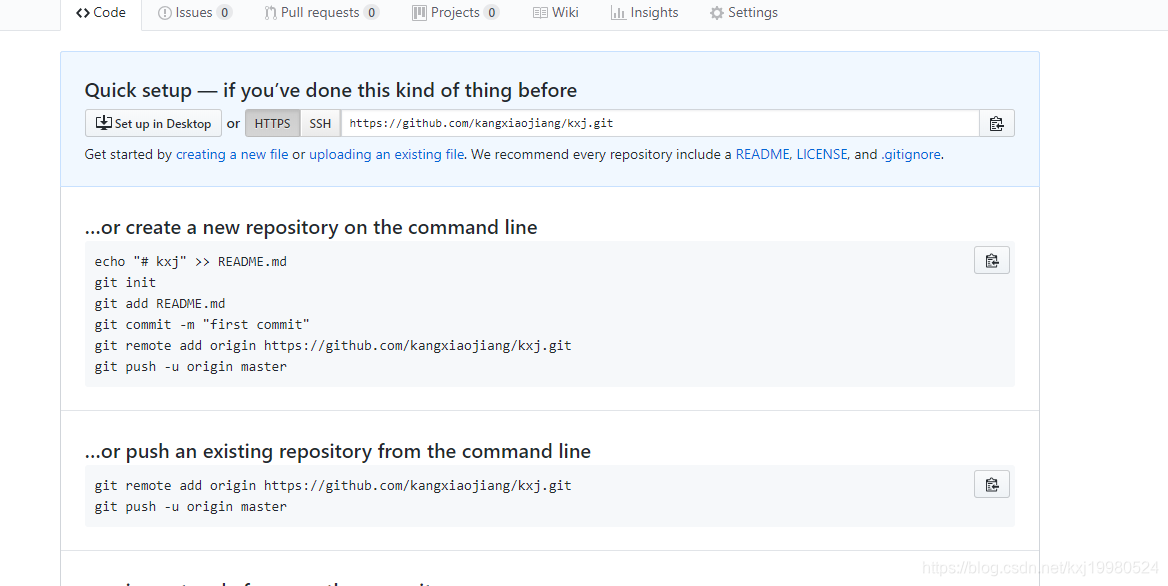Click the Wiki book icon
Image resolution: width=1168 pixels, height=586 pixels.
(540, 13)
